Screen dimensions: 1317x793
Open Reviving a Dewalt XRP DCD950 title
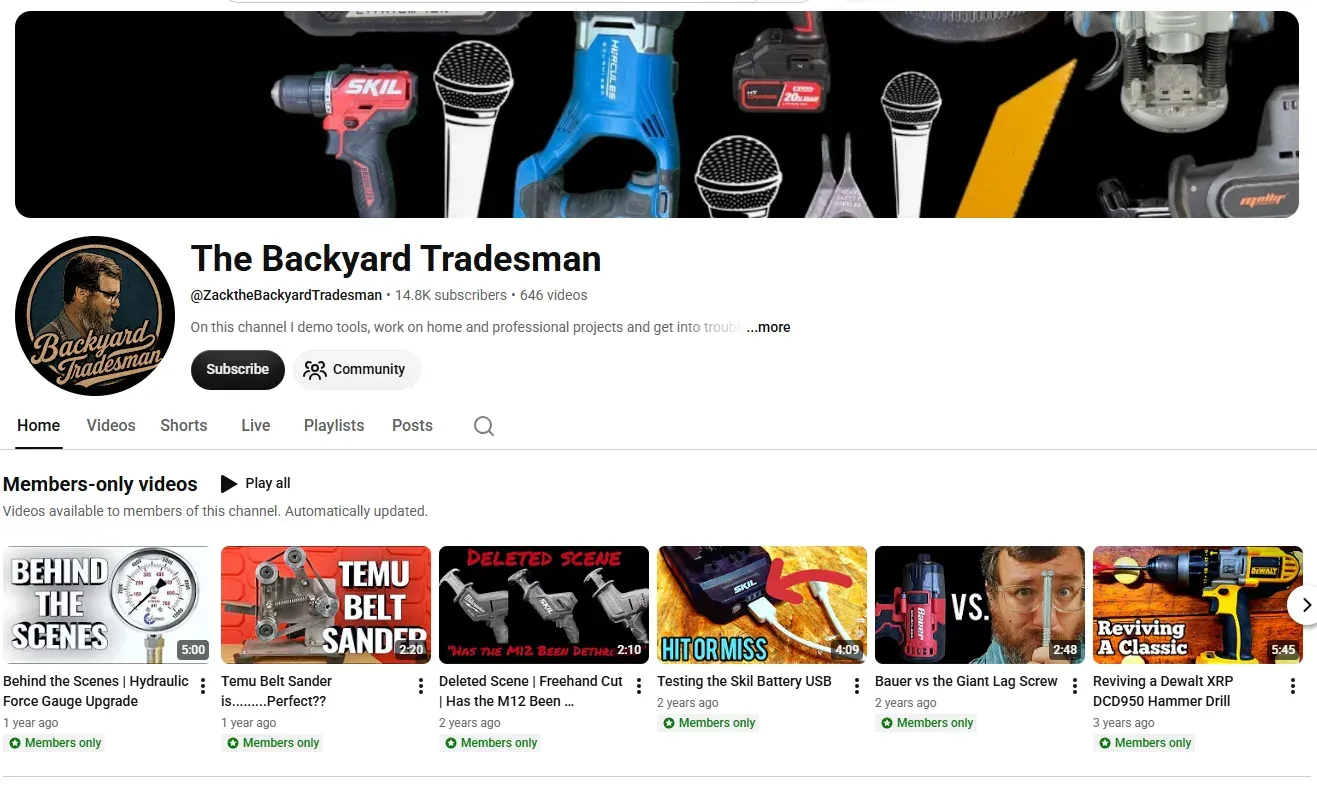click(x=1163, y=691)
